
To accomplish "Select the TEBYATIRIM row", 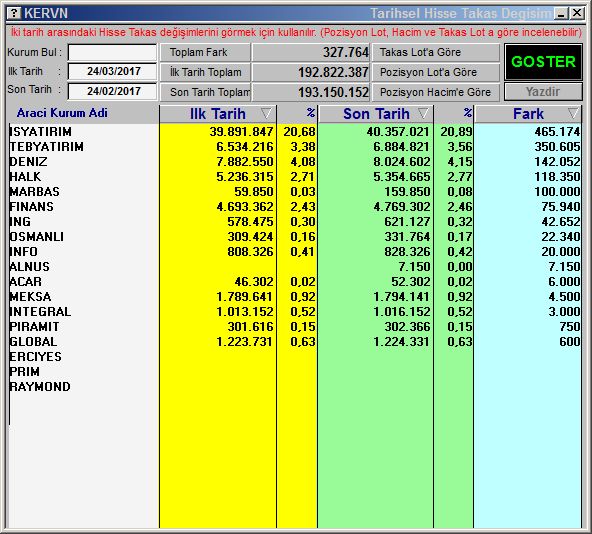I will pos(294,147).
